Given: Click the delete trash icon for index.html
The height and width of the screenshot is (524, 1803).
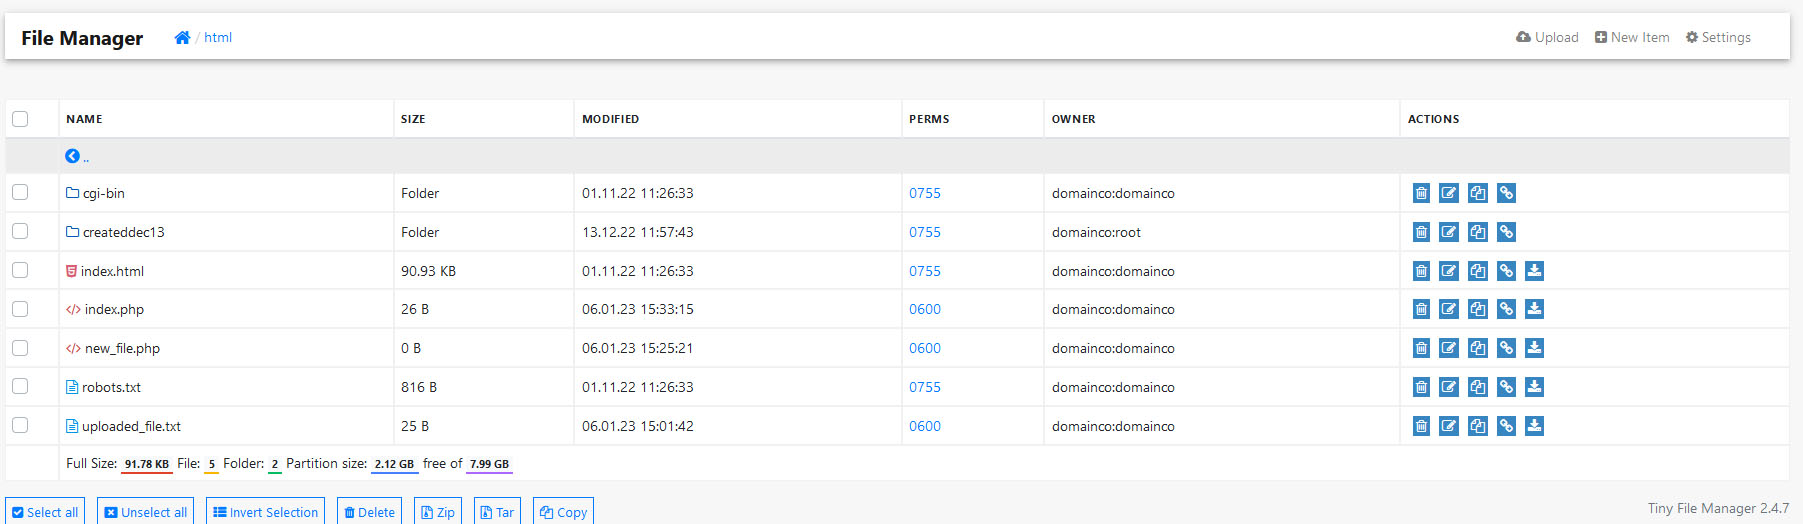Looking at the screenshot, I should 1421,271.
